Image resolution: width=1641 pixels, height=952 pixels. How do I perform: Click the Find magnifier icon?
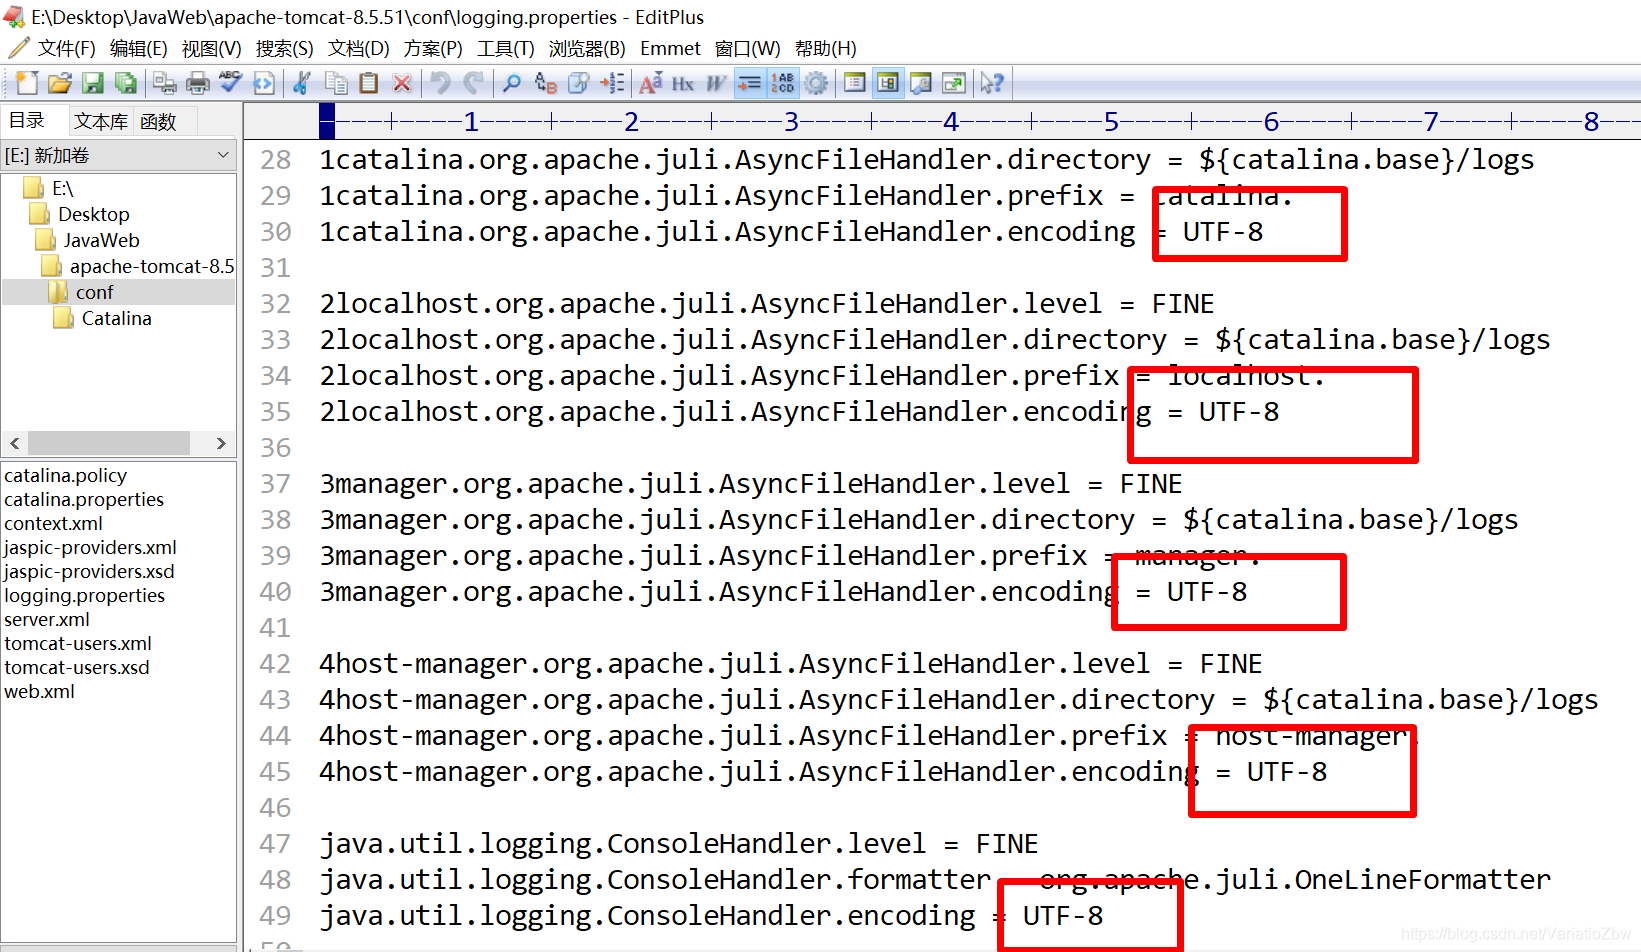pyautogui.click(x=512, y=83)
